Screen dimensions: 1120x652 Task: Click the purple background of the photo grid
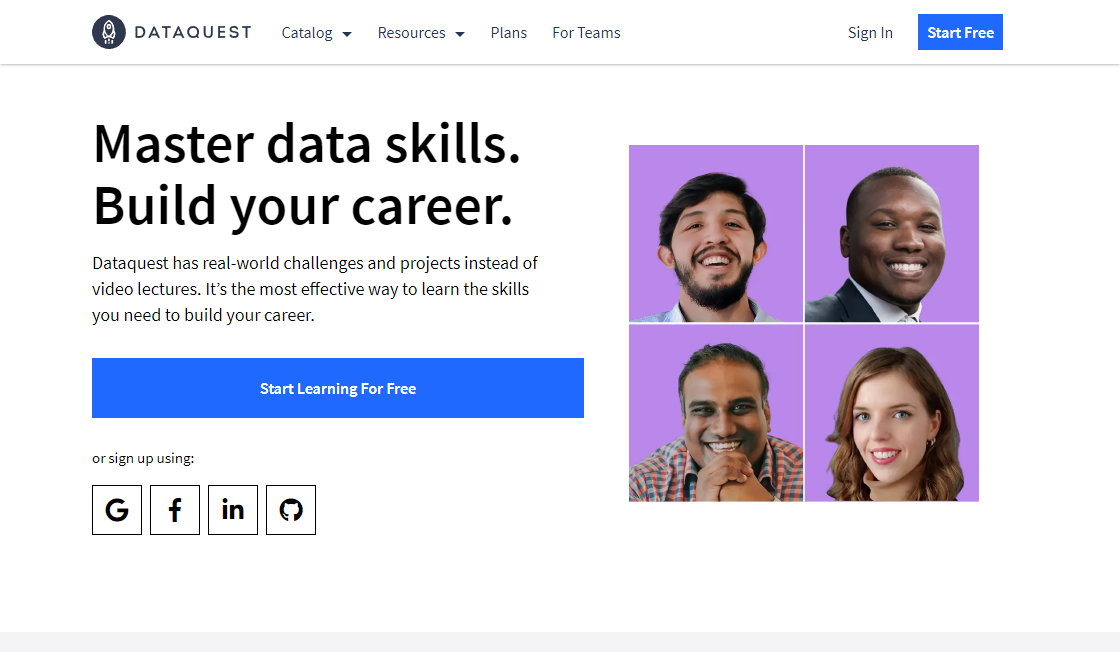click(650, 160)
